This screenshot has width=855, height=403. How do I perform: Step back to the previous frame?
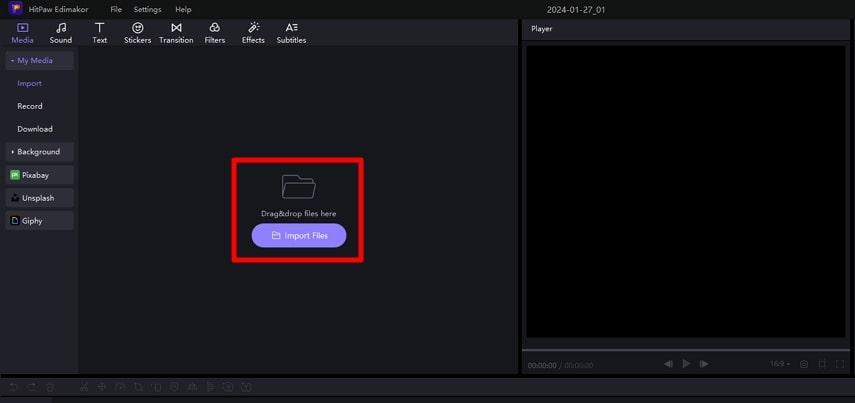[x=669, y=364]
